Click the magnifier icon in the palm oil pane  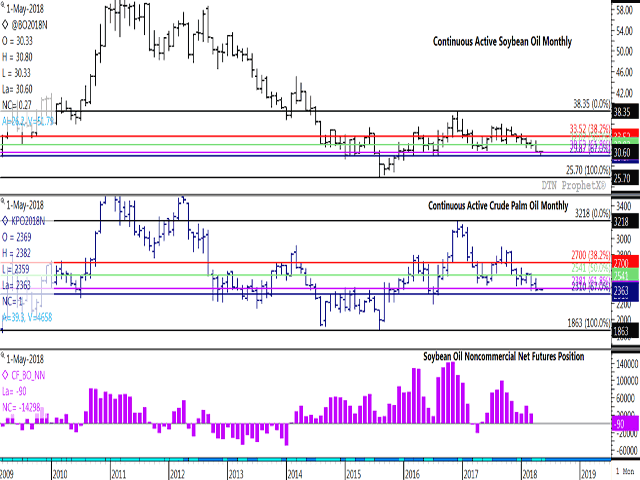click(x=2, y=200)
